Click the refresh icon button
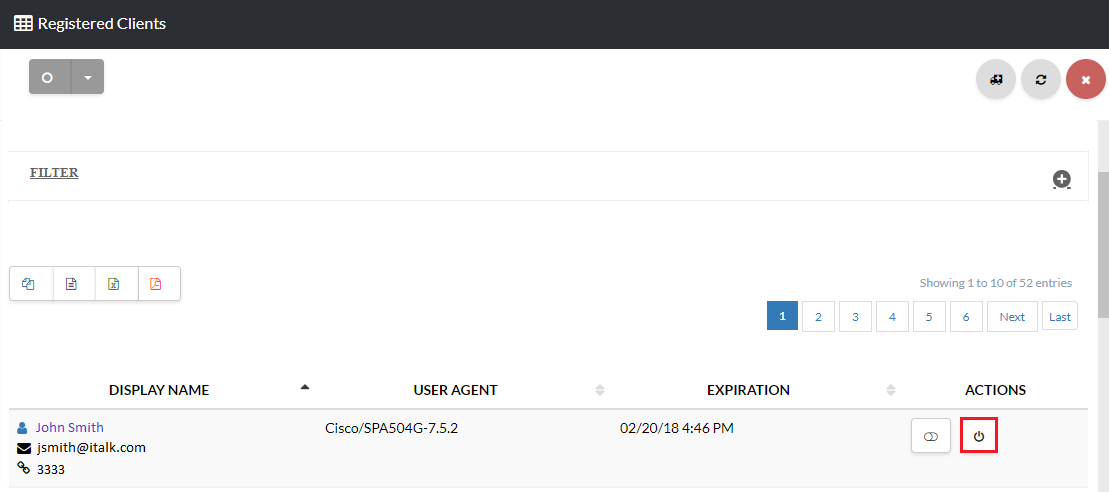This screenshot has width=1109, height=492. pos(1041,79)
